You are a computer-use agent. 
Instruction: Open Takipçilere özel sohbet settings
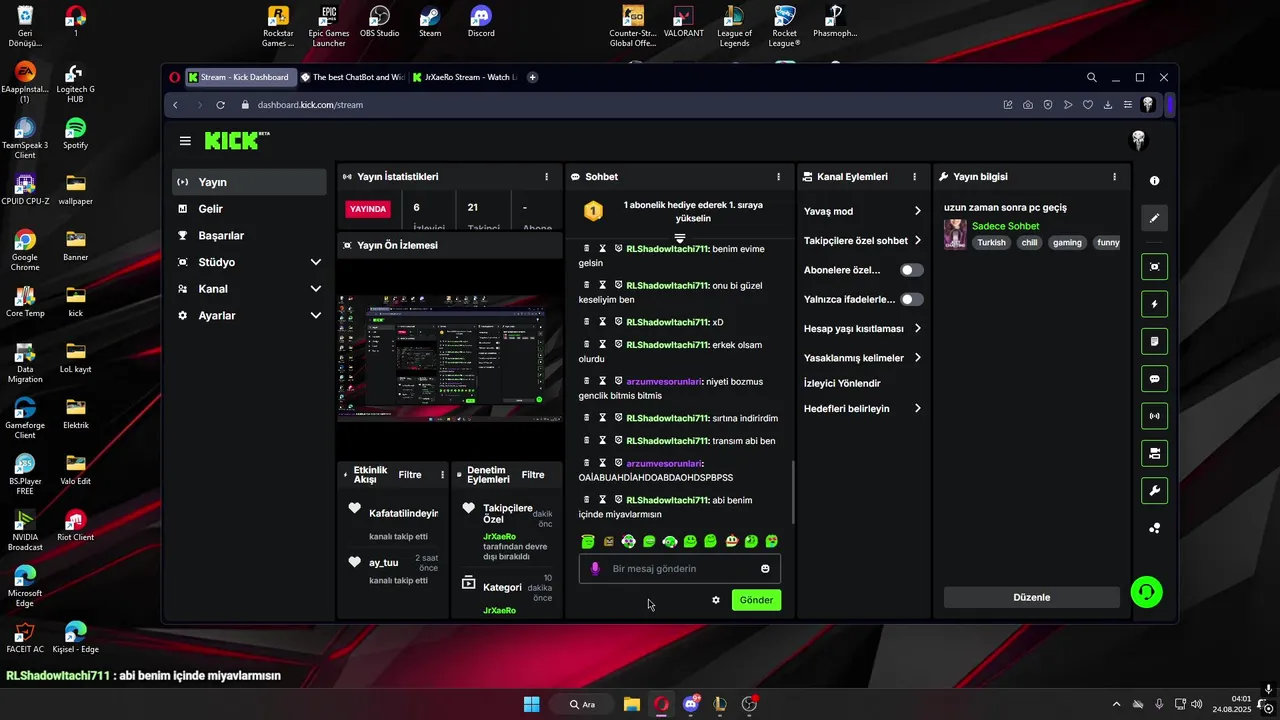coord(863,241)
